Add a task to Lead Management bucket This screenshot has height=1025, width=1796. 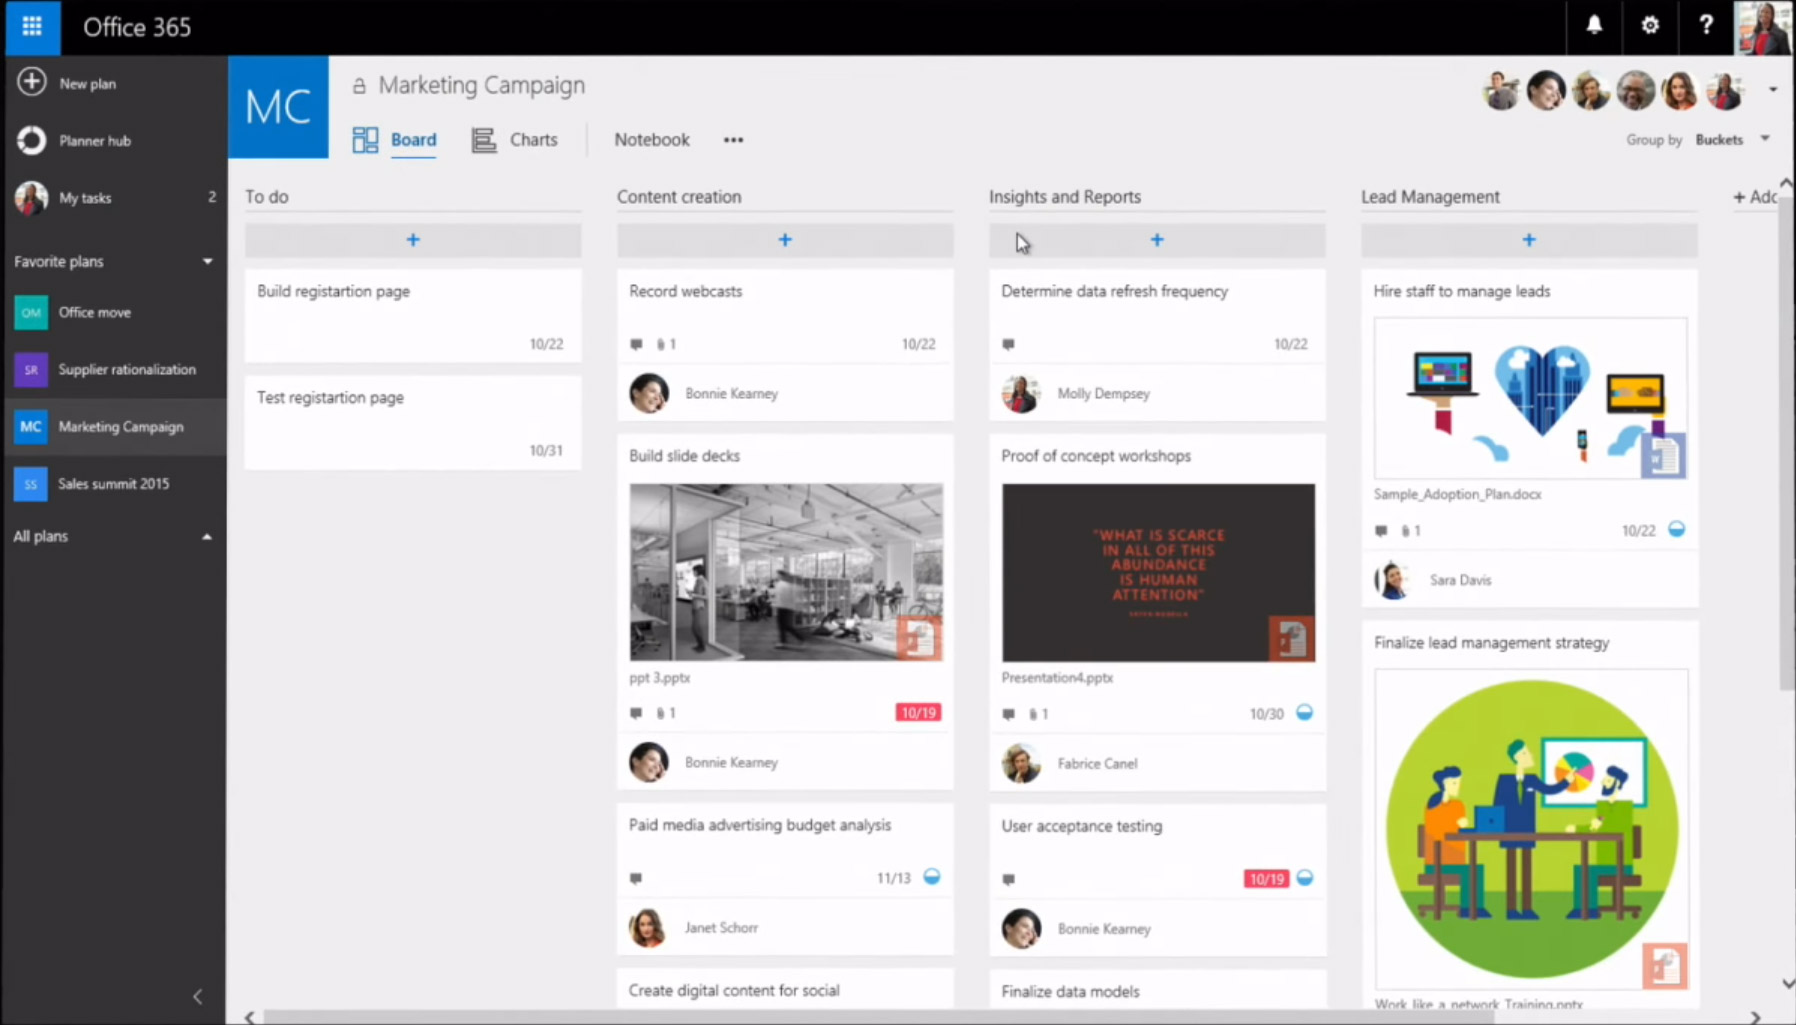click(1529, 240)
